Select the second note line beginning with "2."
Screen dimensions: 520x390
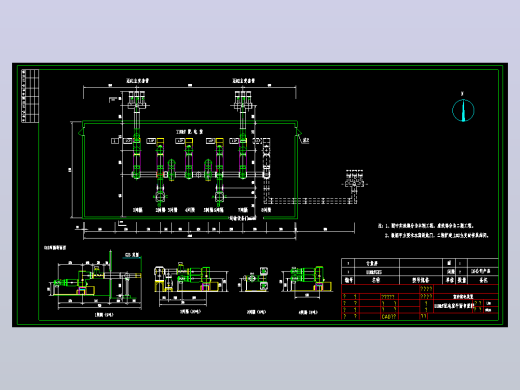[437, 235]
